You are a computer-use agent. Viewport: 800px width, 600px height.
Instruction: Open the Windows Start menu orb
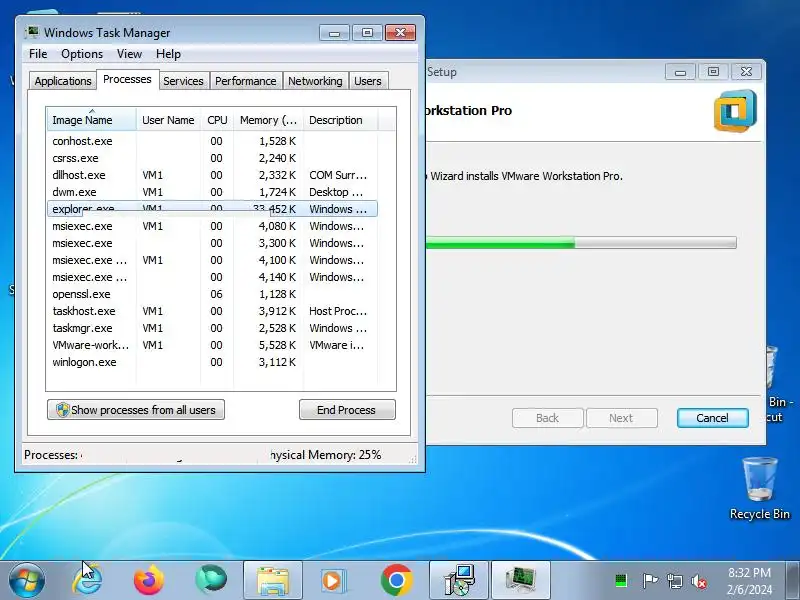click(x=26, y=581)
